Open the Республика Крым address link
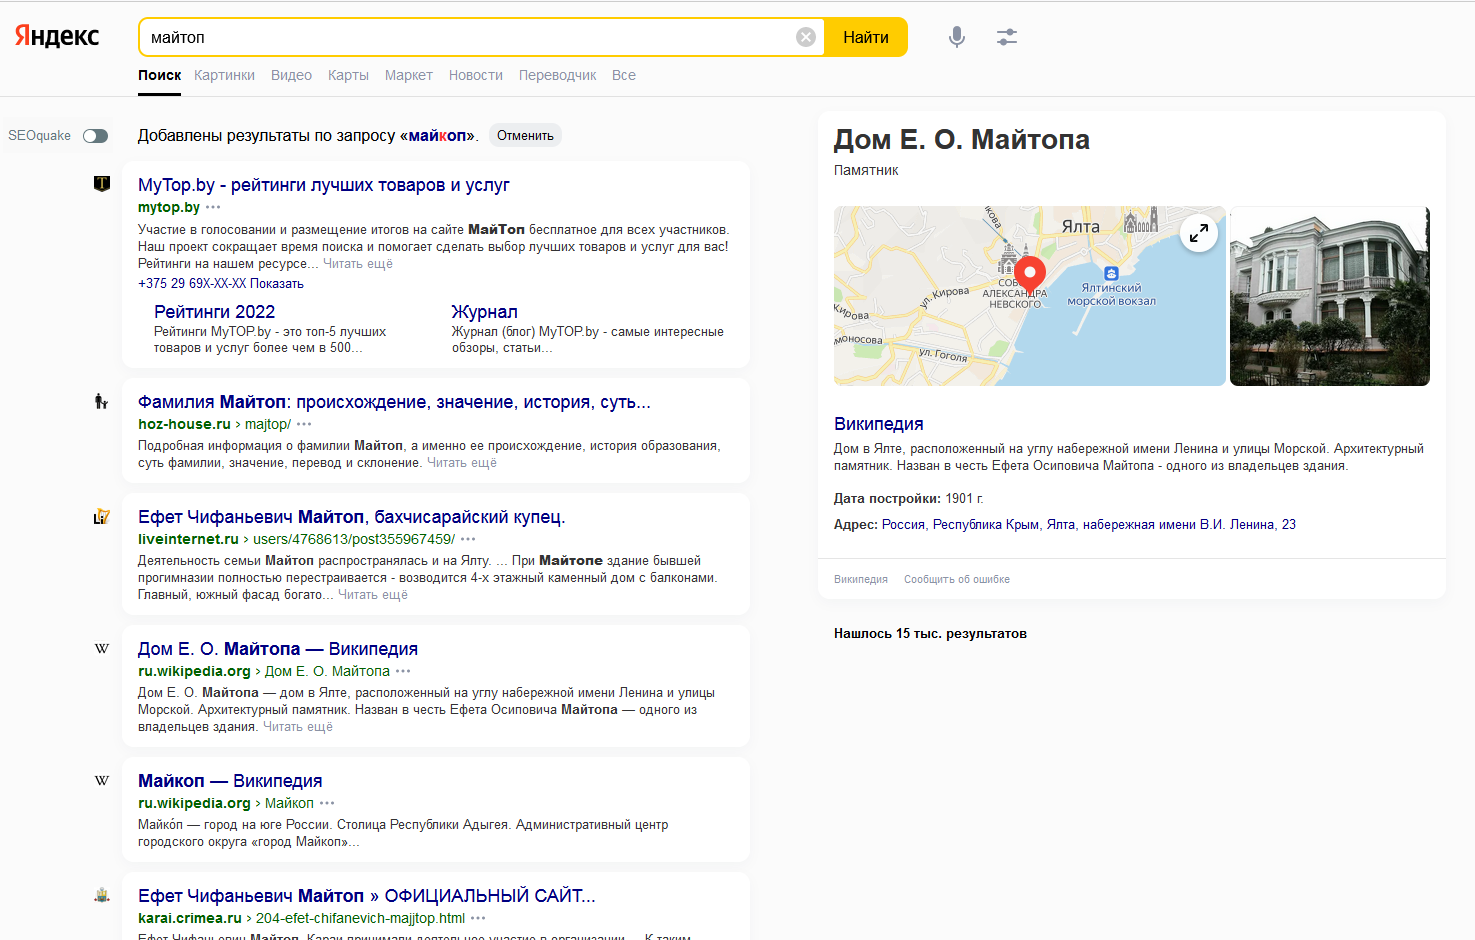 coord(986,524)
